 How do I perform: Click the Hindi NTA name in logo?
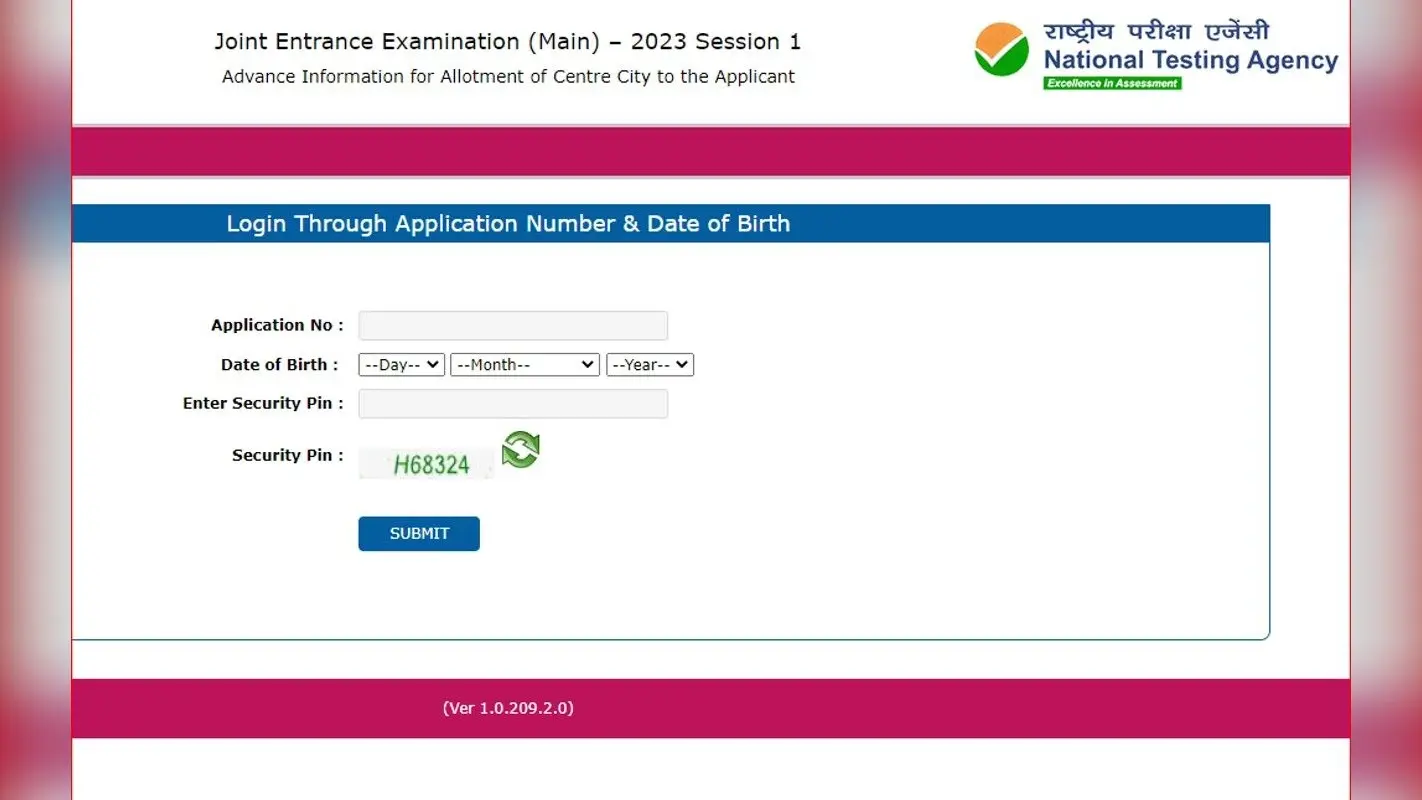[x=1156, y=30]
